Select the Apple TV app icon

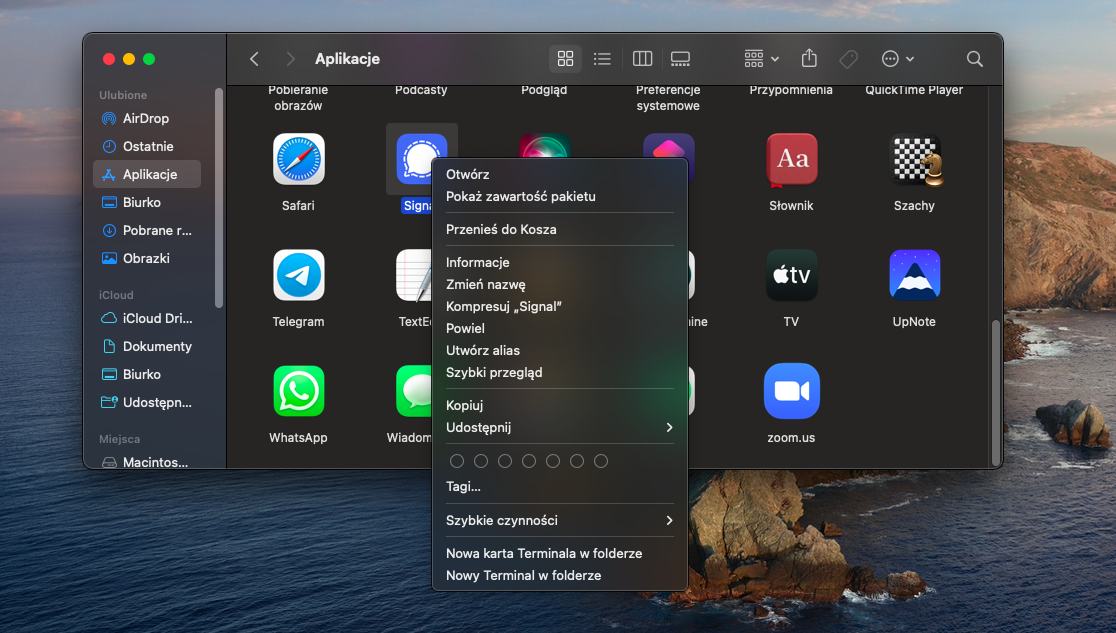point(791,276)
